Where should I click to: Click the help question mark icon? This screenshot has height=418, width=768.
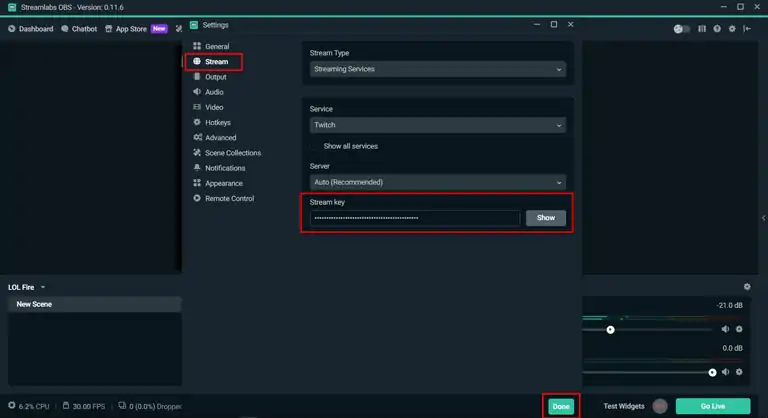click(x=717, y=29)
